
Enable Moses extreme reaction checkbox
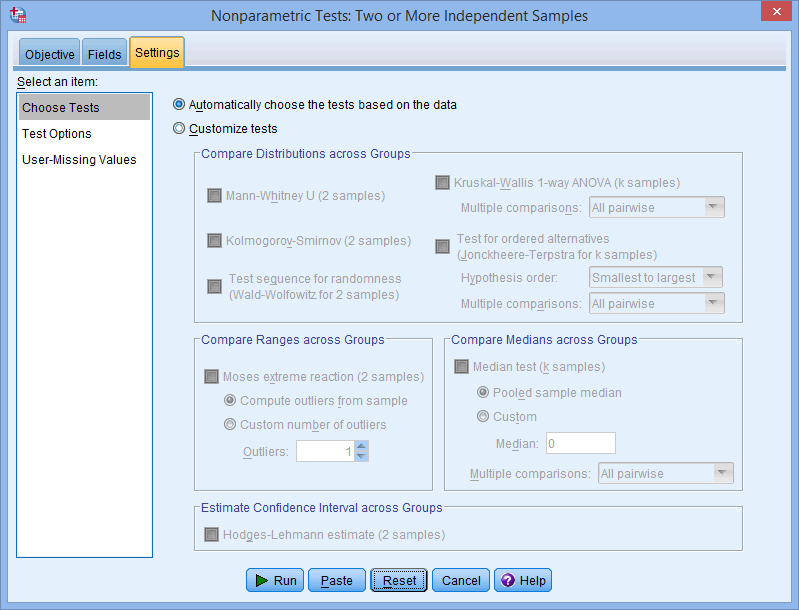211,377
